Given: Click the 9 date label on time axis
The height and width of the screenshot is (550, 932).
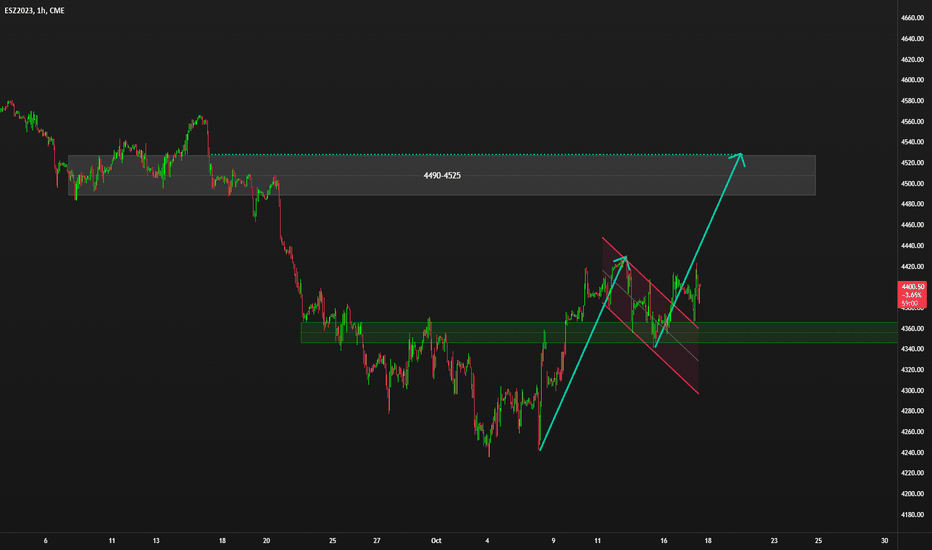Looking at the screenshot, I should coord(553,540).
